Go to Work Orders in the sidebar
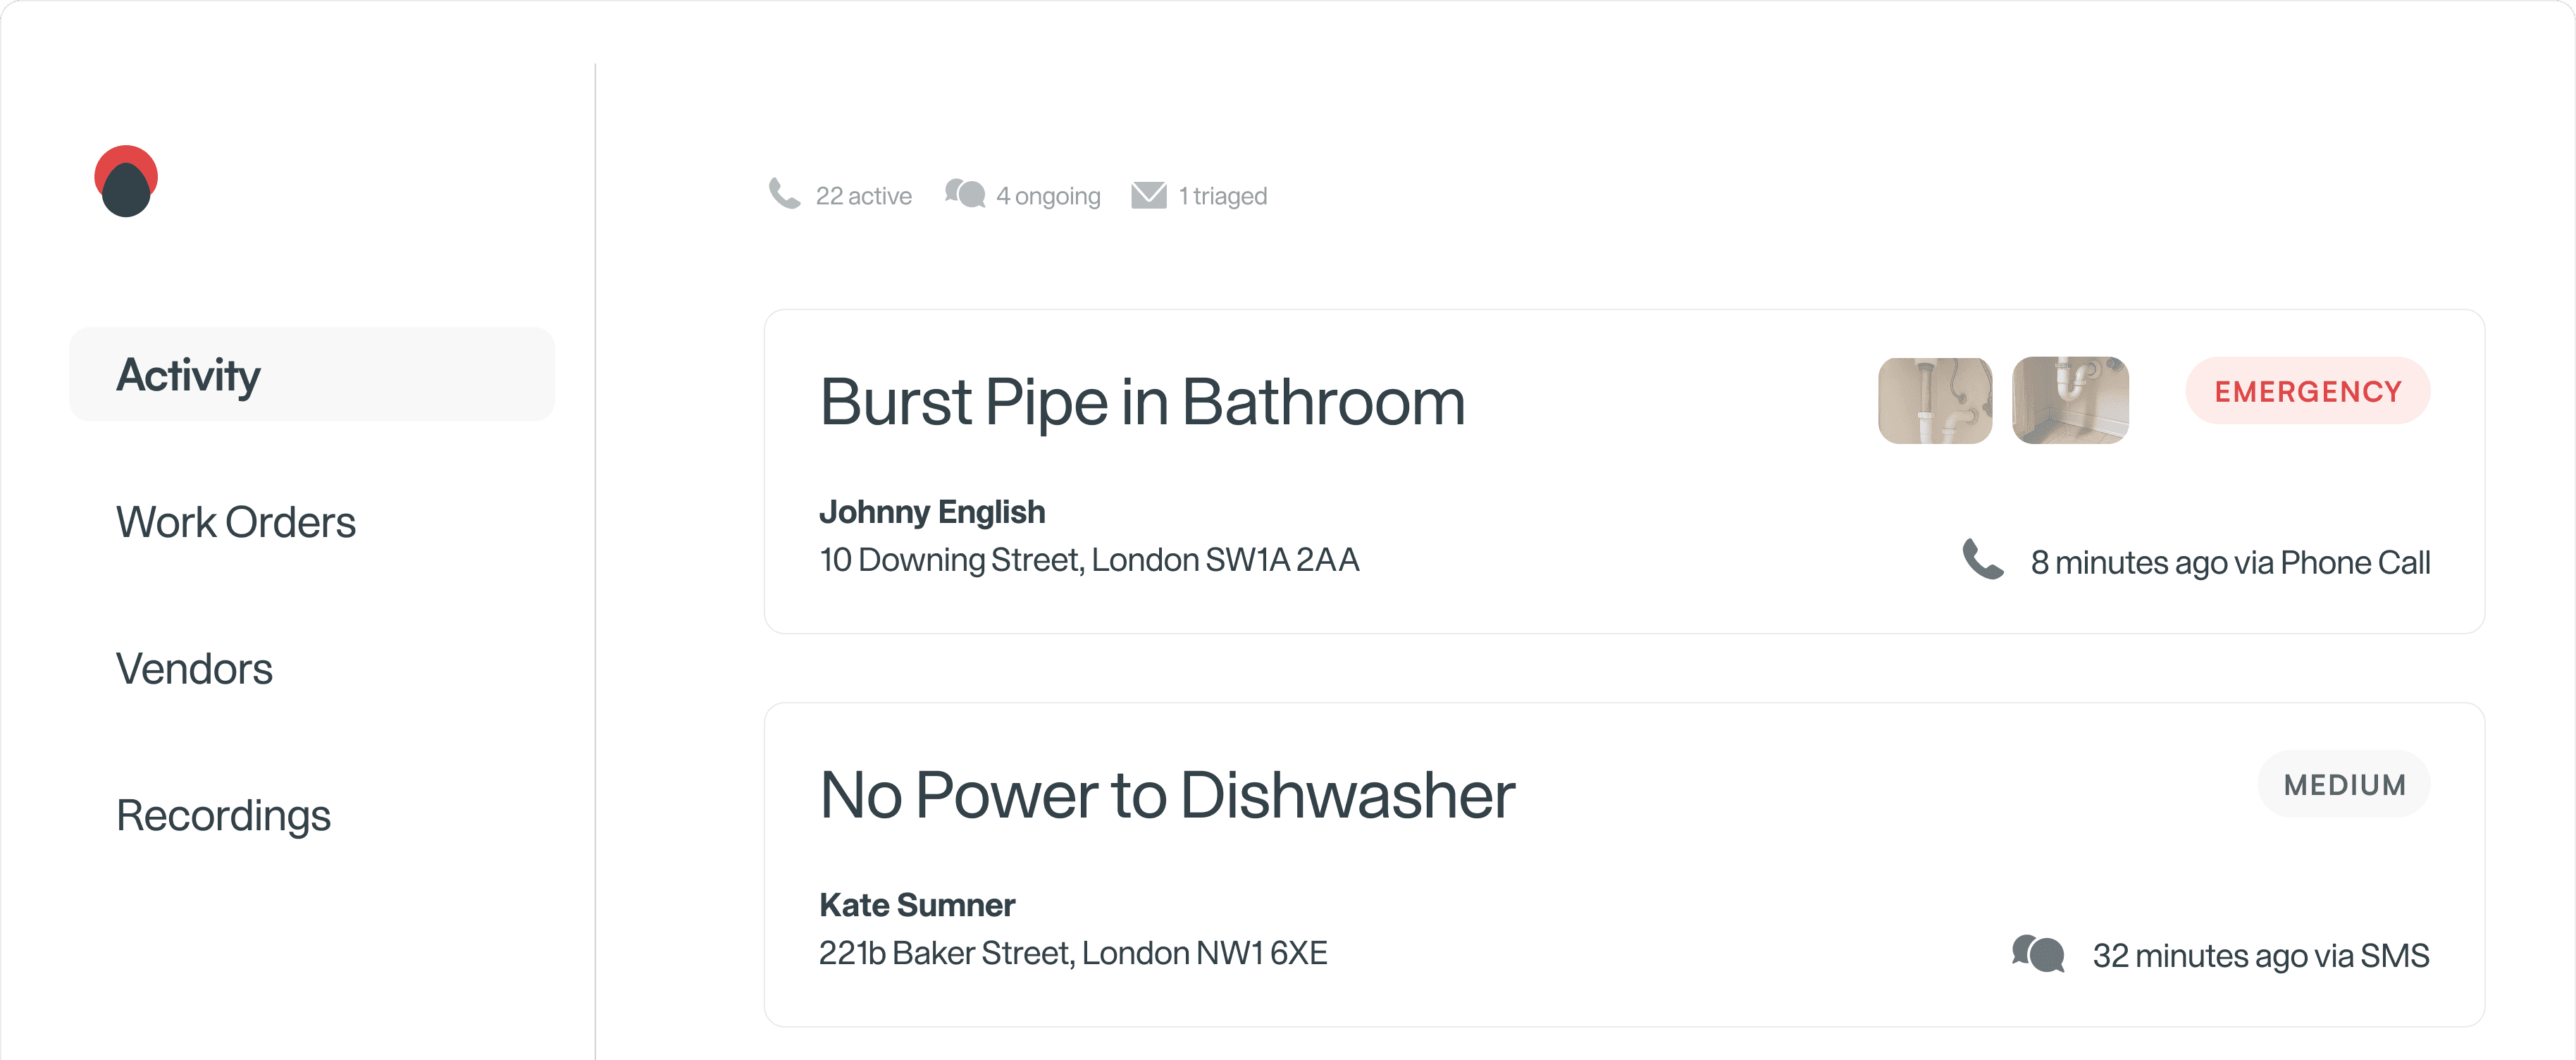Screen dimensions: 2576x1060 (x=236, y=522)
